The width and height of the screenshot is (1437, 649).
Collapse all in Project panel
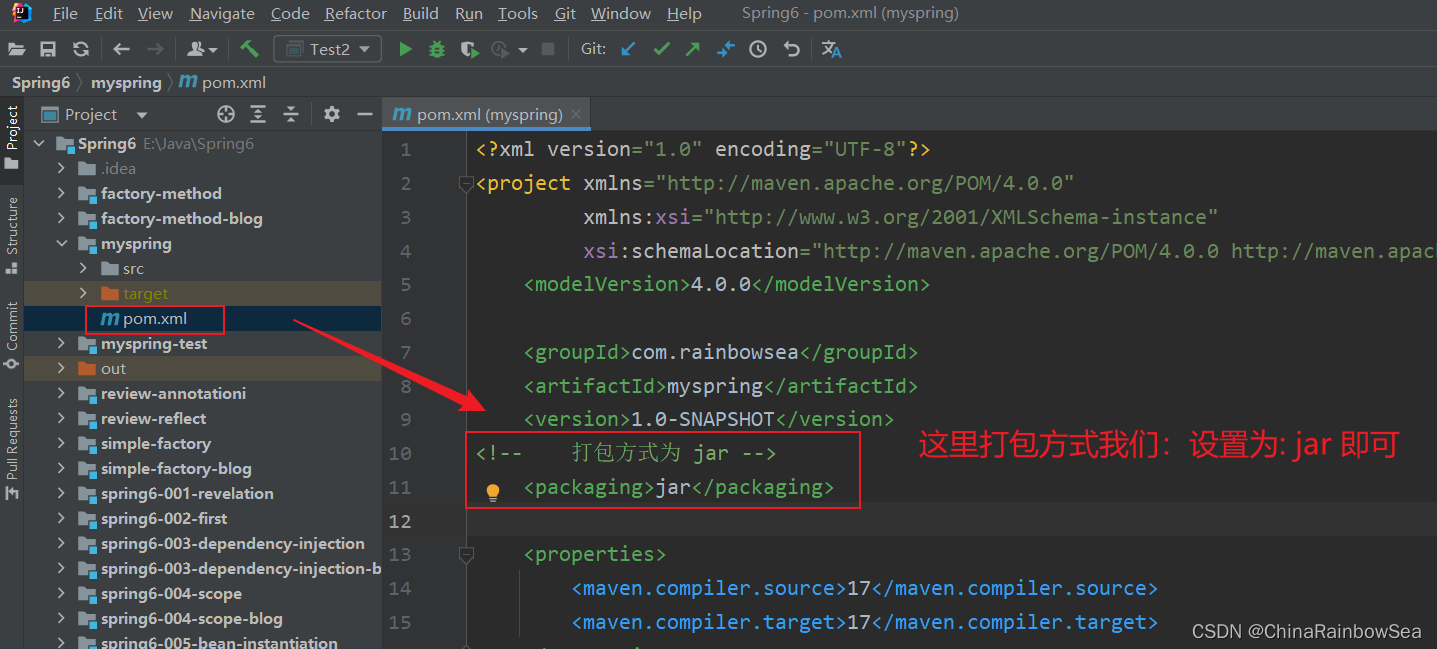click(x=291, y=114)
